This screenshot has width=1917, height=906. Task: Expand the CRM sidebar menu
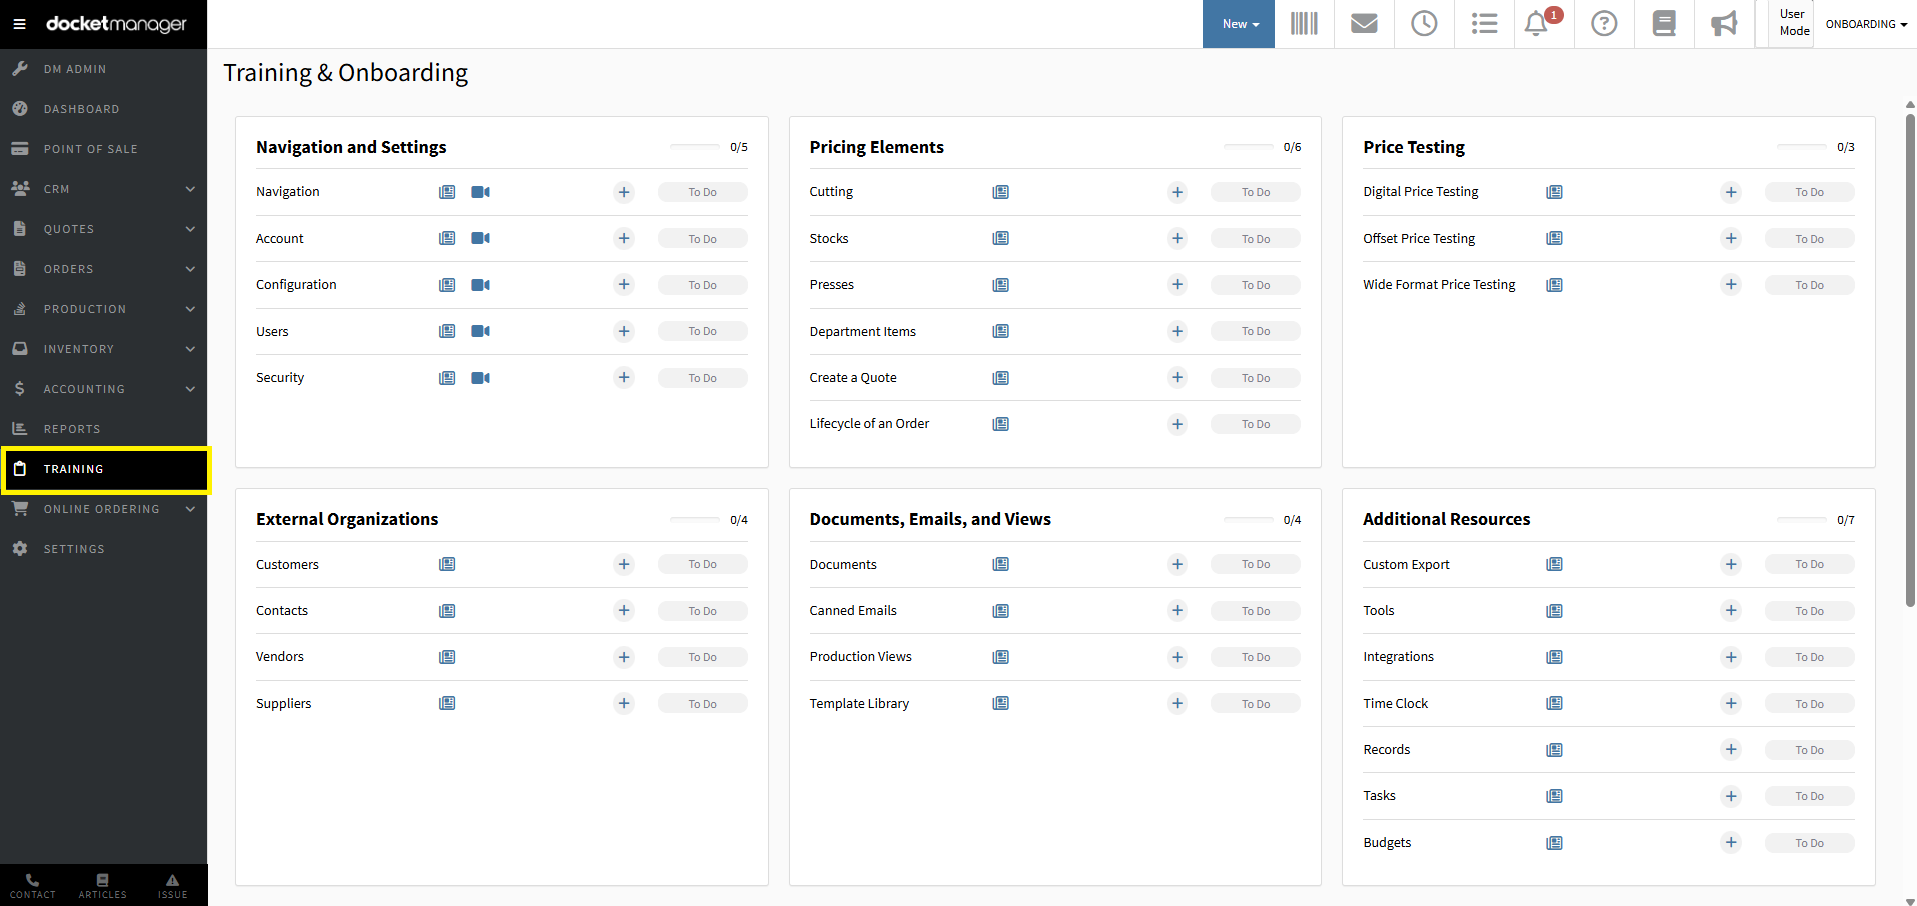104,189
